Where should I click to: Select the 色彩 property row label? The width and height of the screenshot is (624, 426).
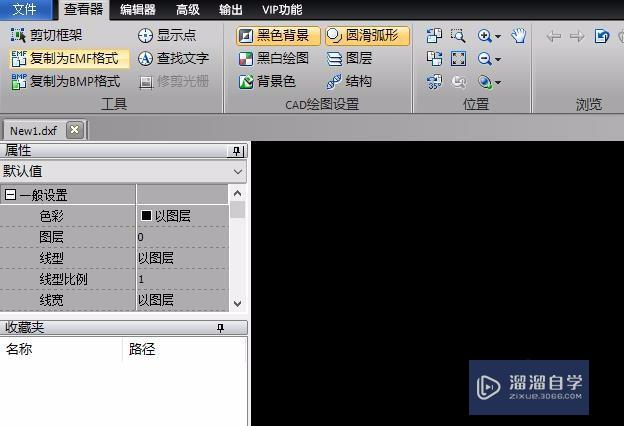click(x=51, y=216)
